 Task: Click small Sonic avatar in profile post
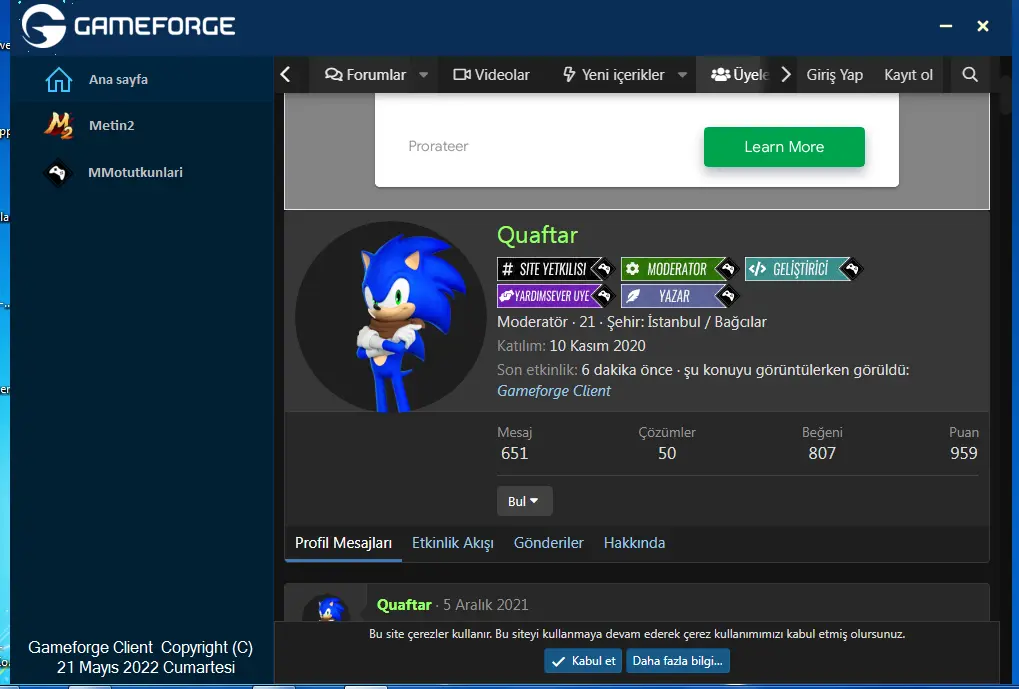[326, 609]
